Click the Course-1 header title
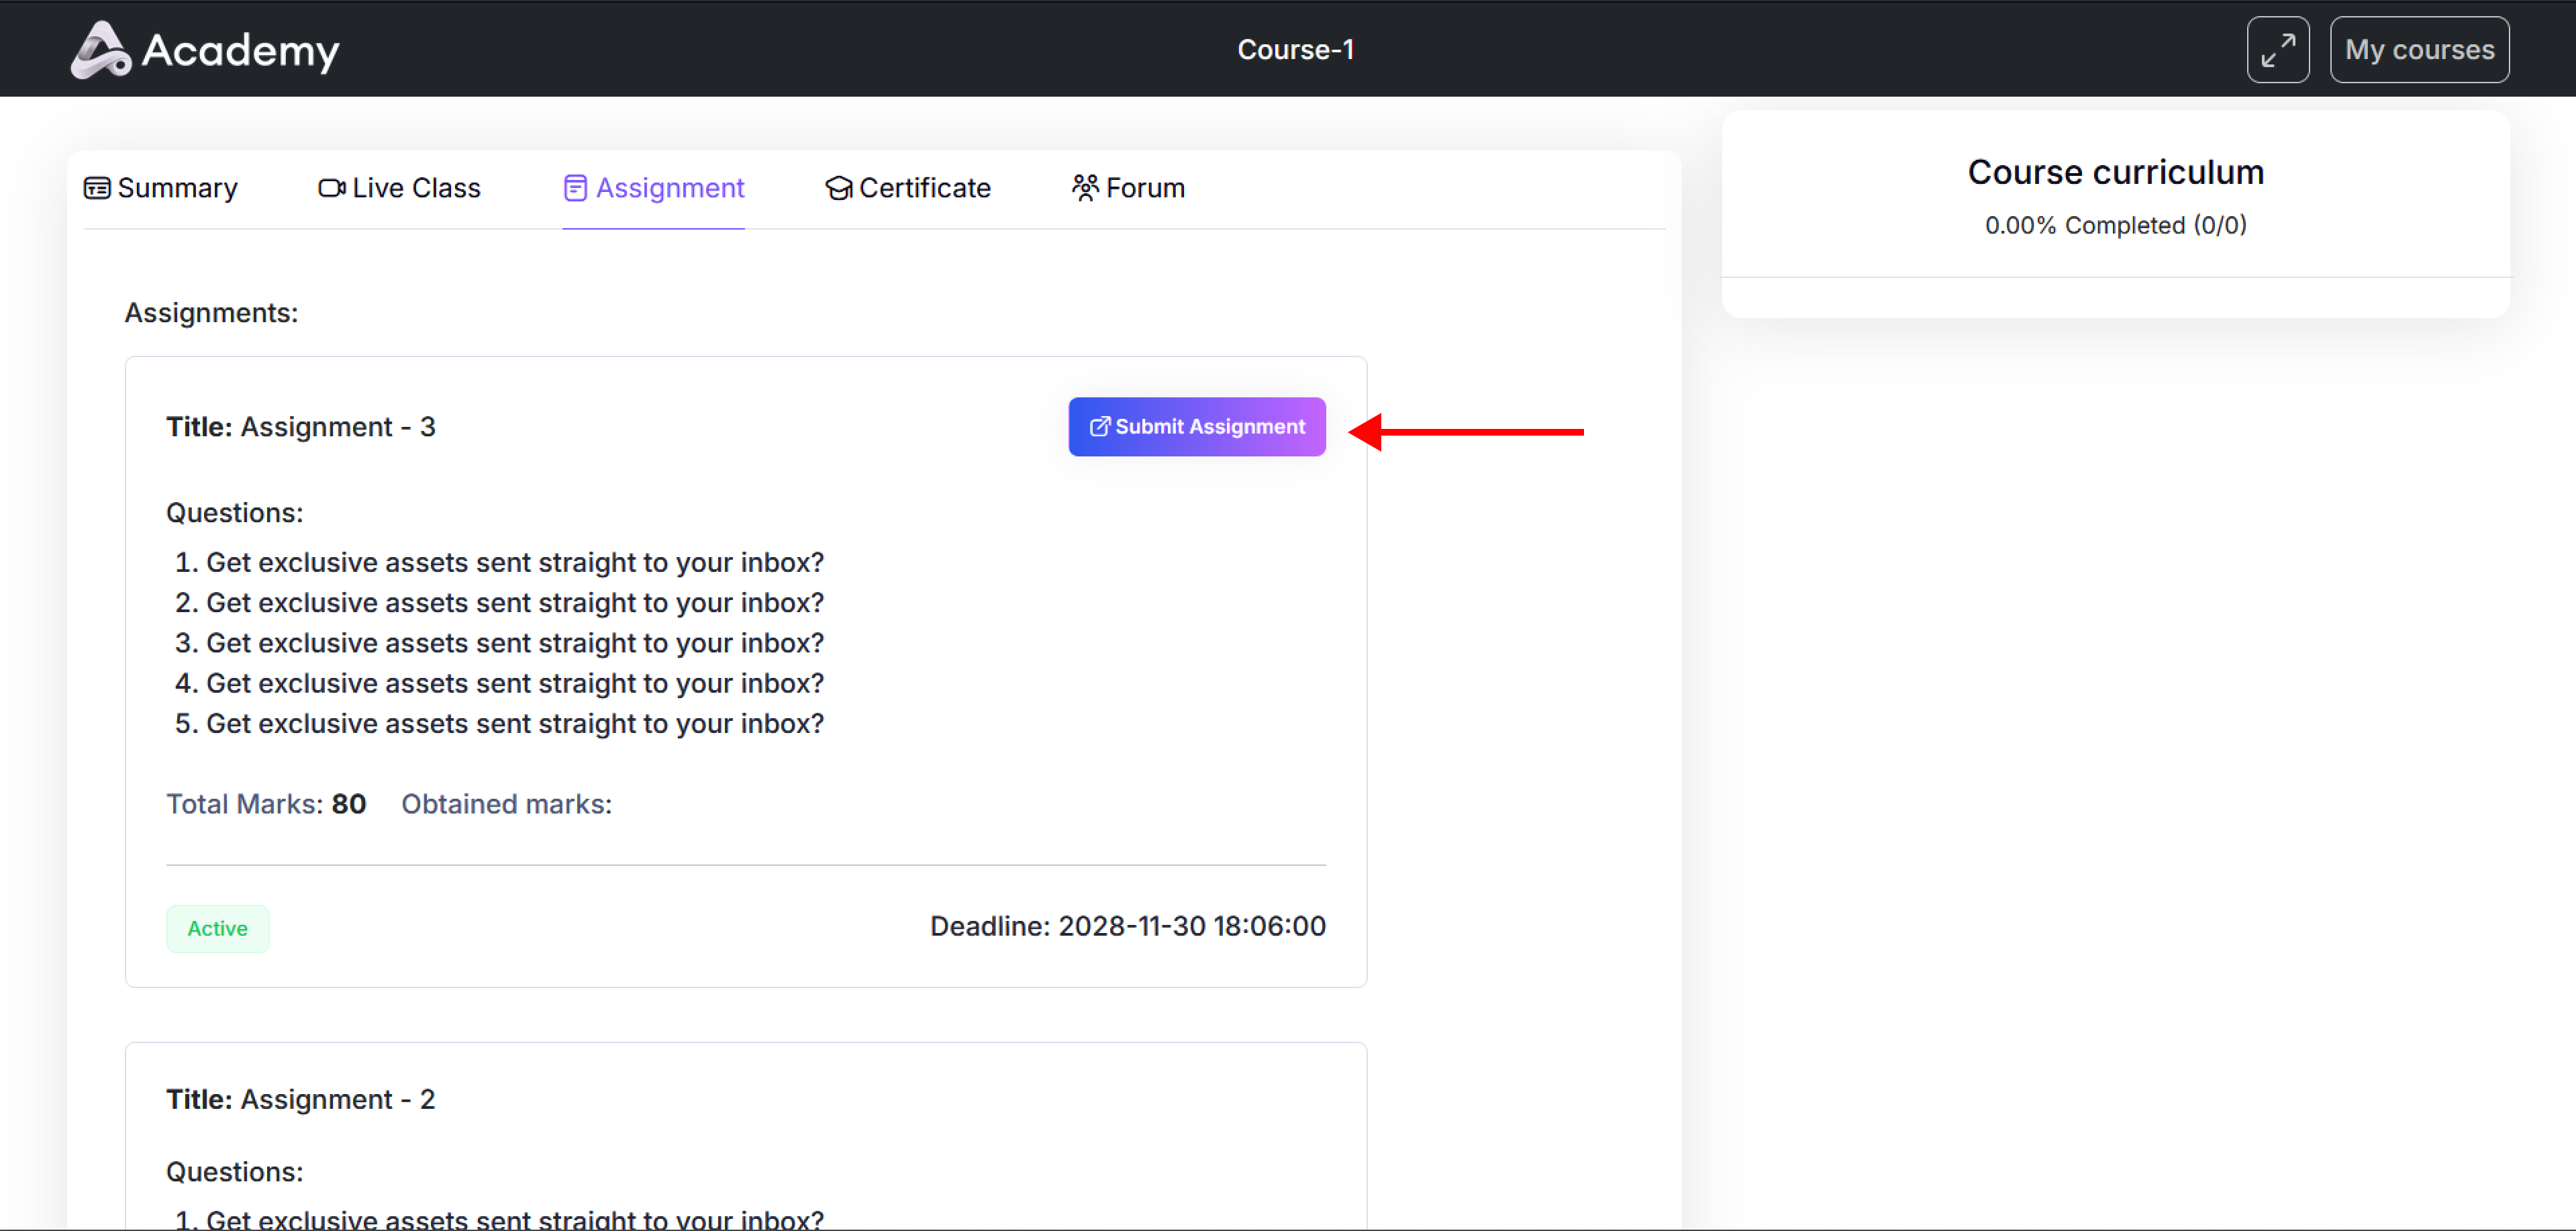Image resolution: width=2576 pixels, height=1231 pixels. point(1295,50)
